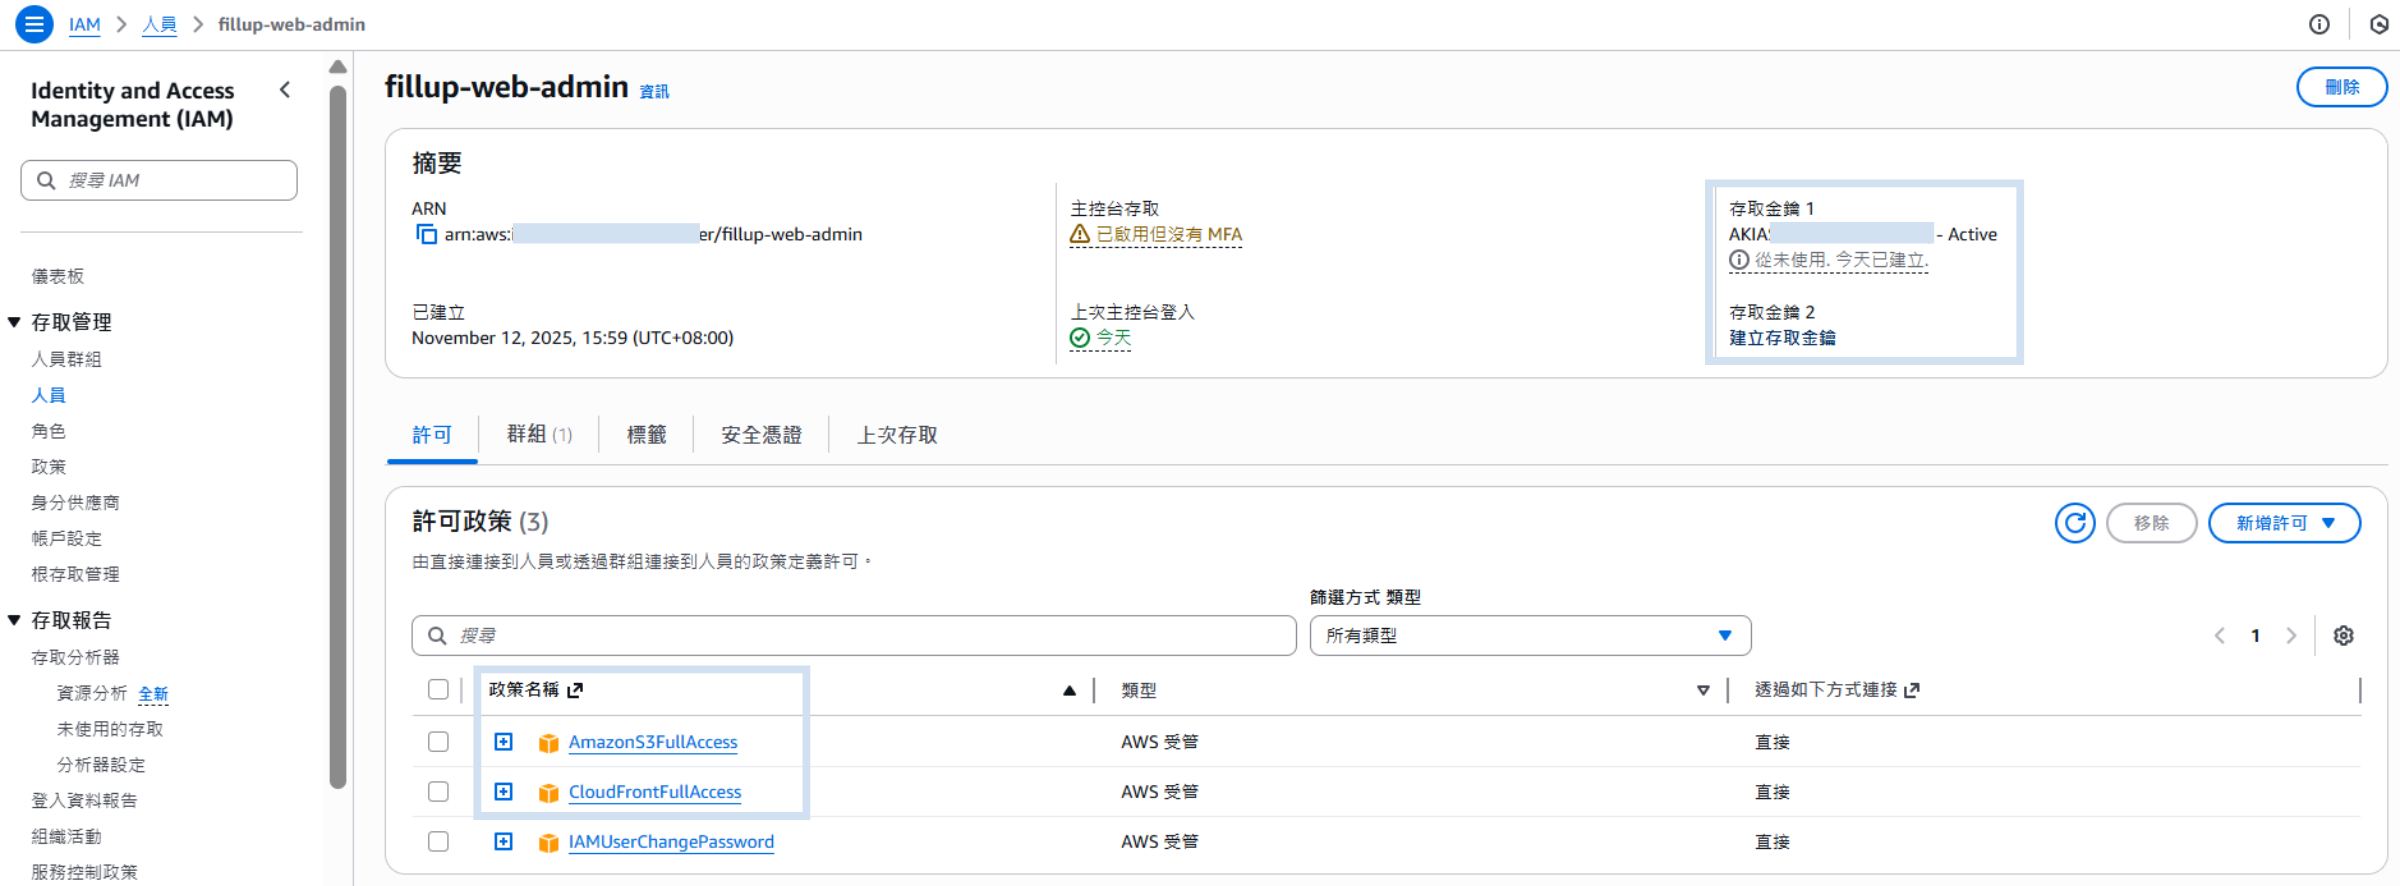
Task: Copy the ARN with the copy icon
Action: pyautogui.click(x=426, y=234)
